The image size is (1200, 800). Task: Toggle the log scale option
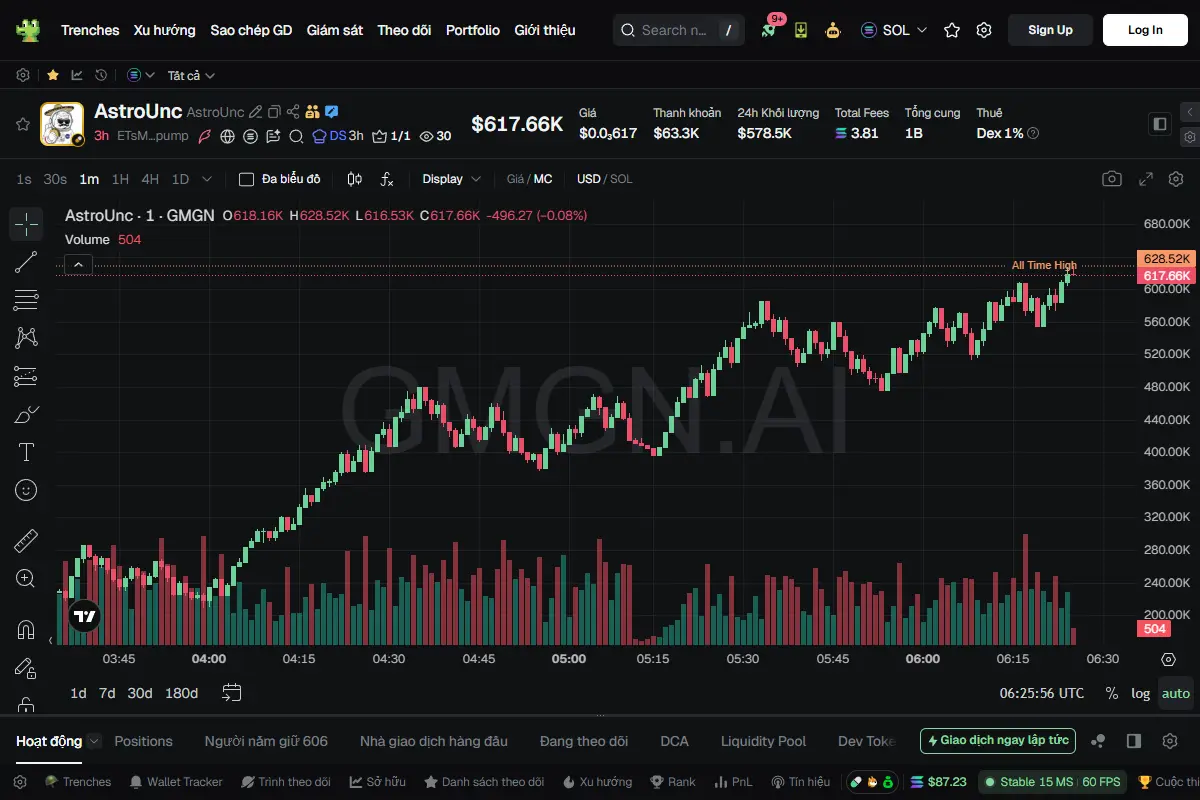(x=1141, y=693)
